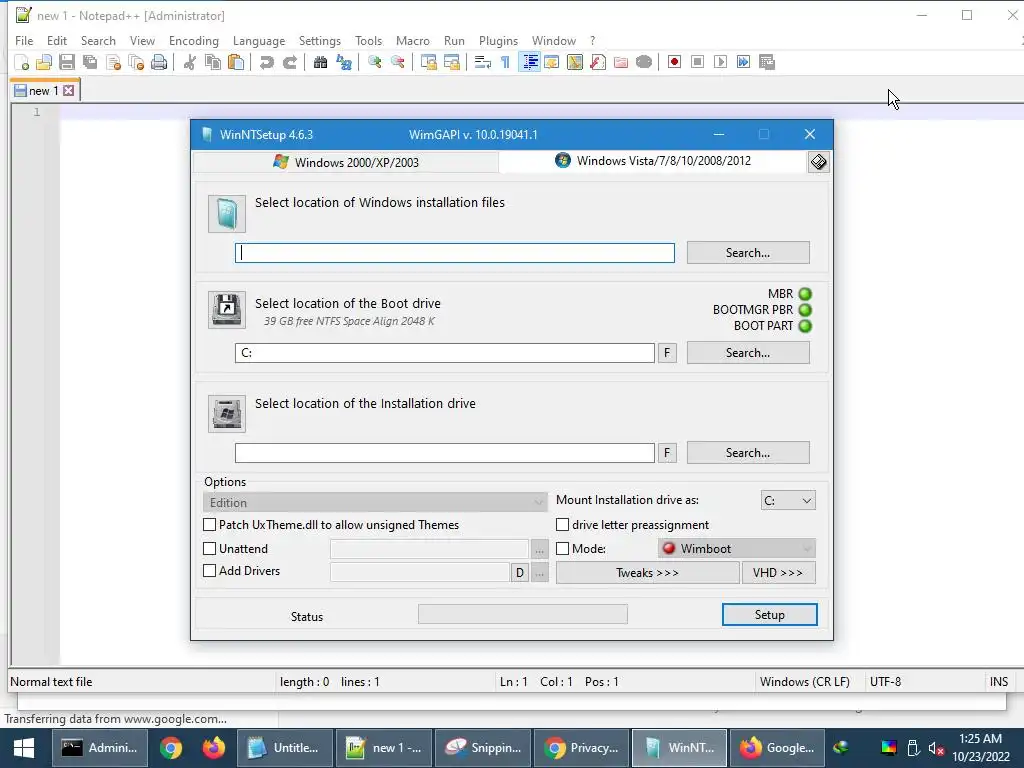This screenshot has height=768, width=1024.
Task: Open the Encoding menu
Action: 193,40
